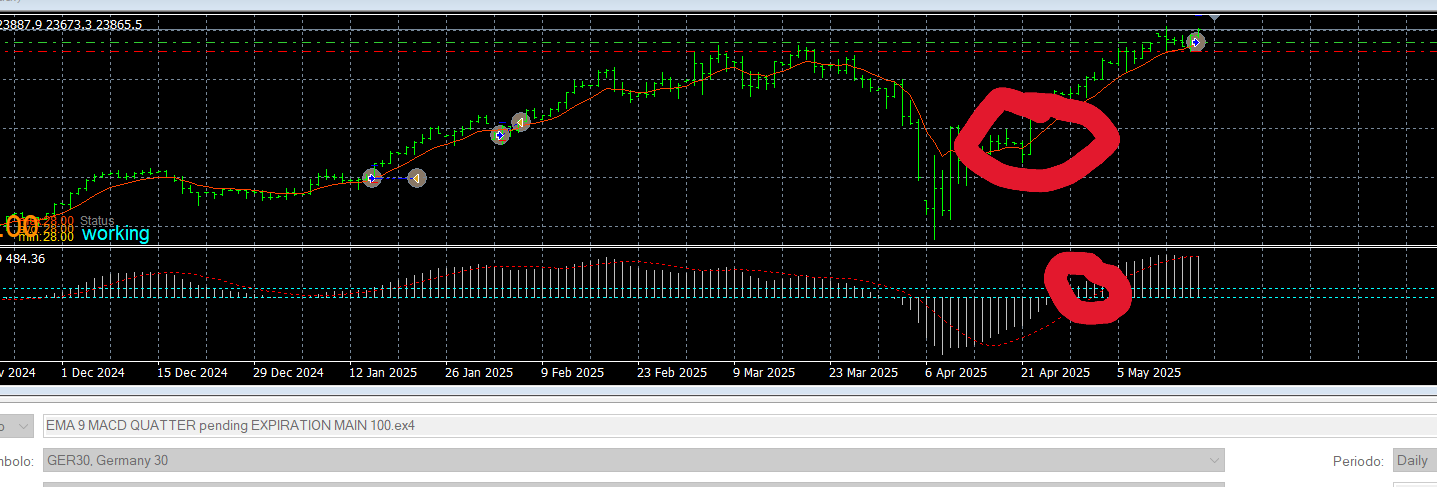
Task: Open the Daily period dropdown
Action: pyautogui.click(x=1414, y=461)
